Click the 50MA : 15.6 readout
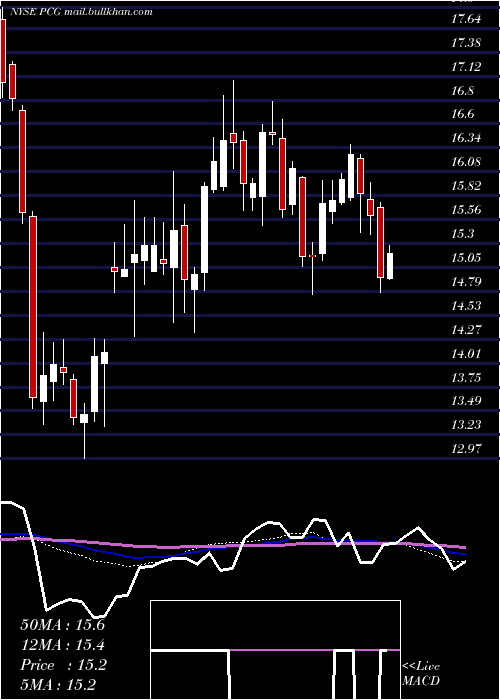The image size is (500, 700). 63,625
